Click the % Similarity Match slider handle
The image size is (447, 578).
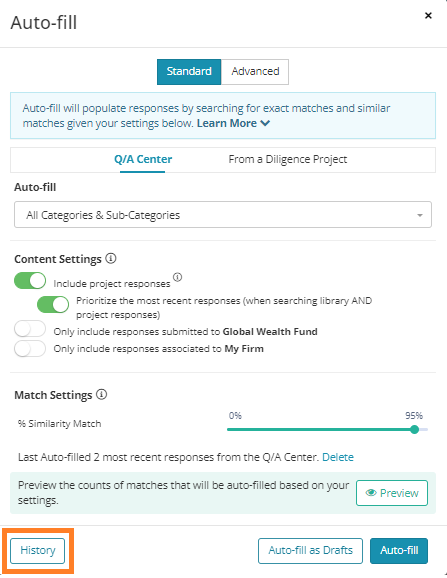(x=414, y=429)
